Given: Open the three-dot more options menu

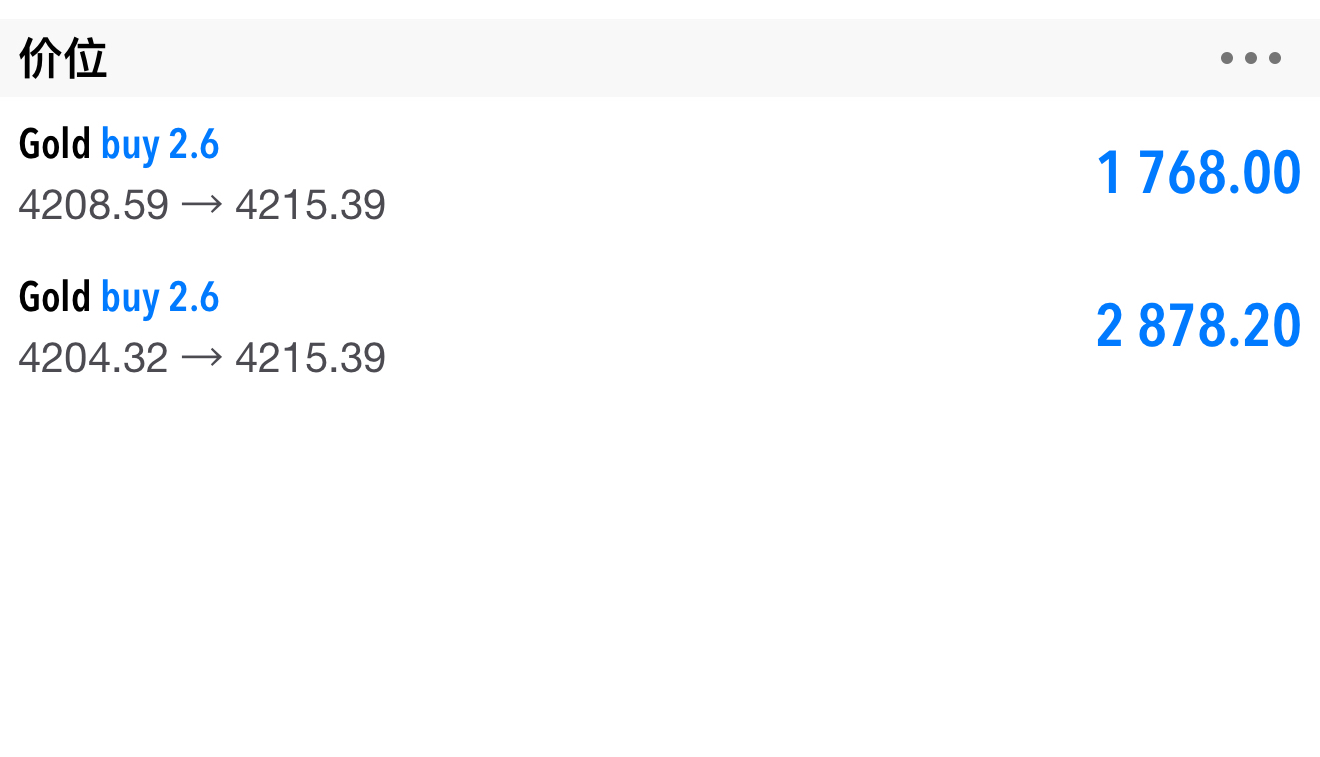Looking at the screenshot, I should tap(1250, 58).
